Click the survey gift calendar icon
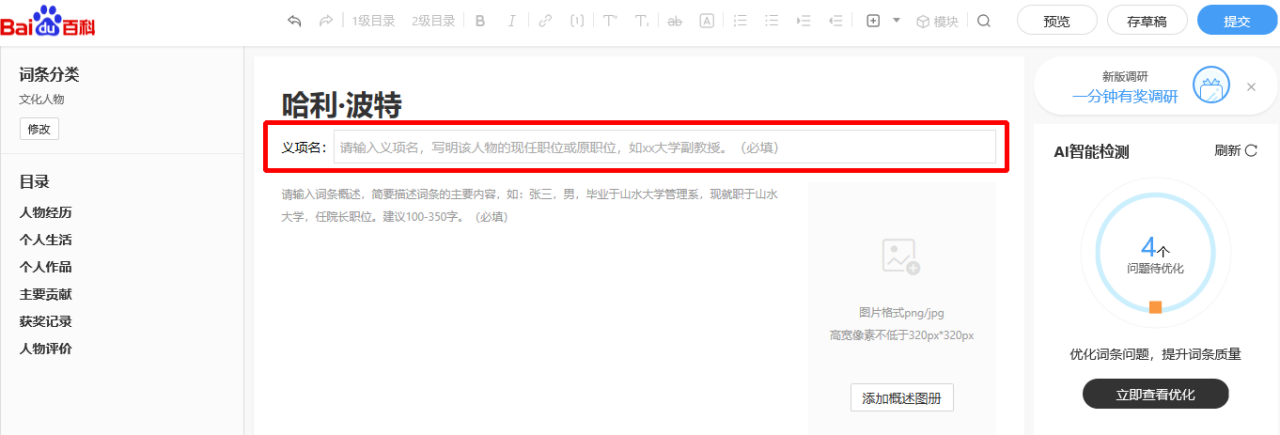Screen dimensions: 1280x435 [1210, 87]
